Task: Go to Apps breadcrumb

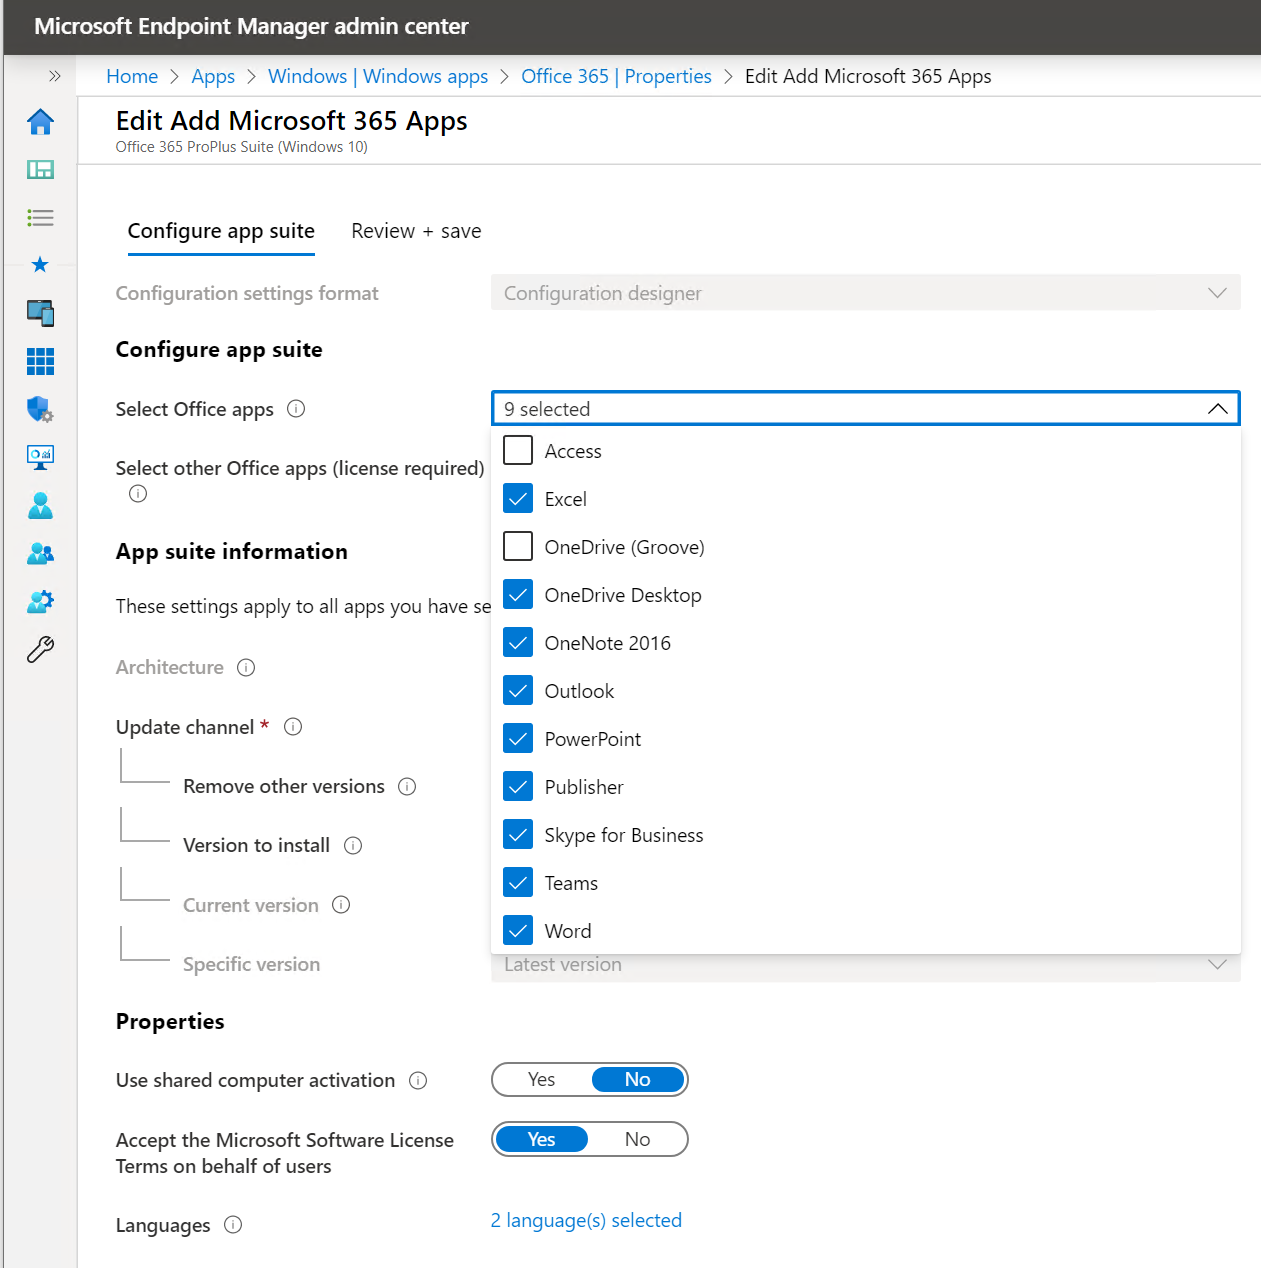Action: 213,76
